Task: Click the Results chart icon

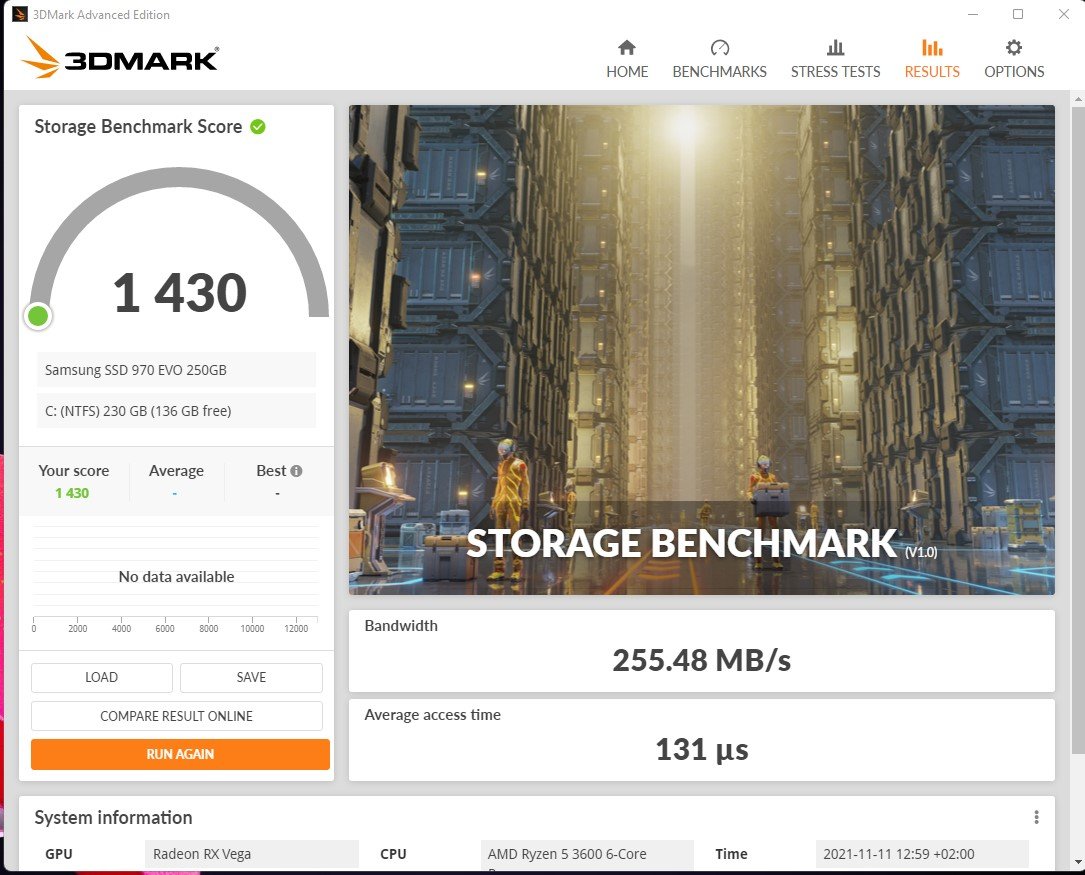Action: pyautogui.click(x=931, y=47)
